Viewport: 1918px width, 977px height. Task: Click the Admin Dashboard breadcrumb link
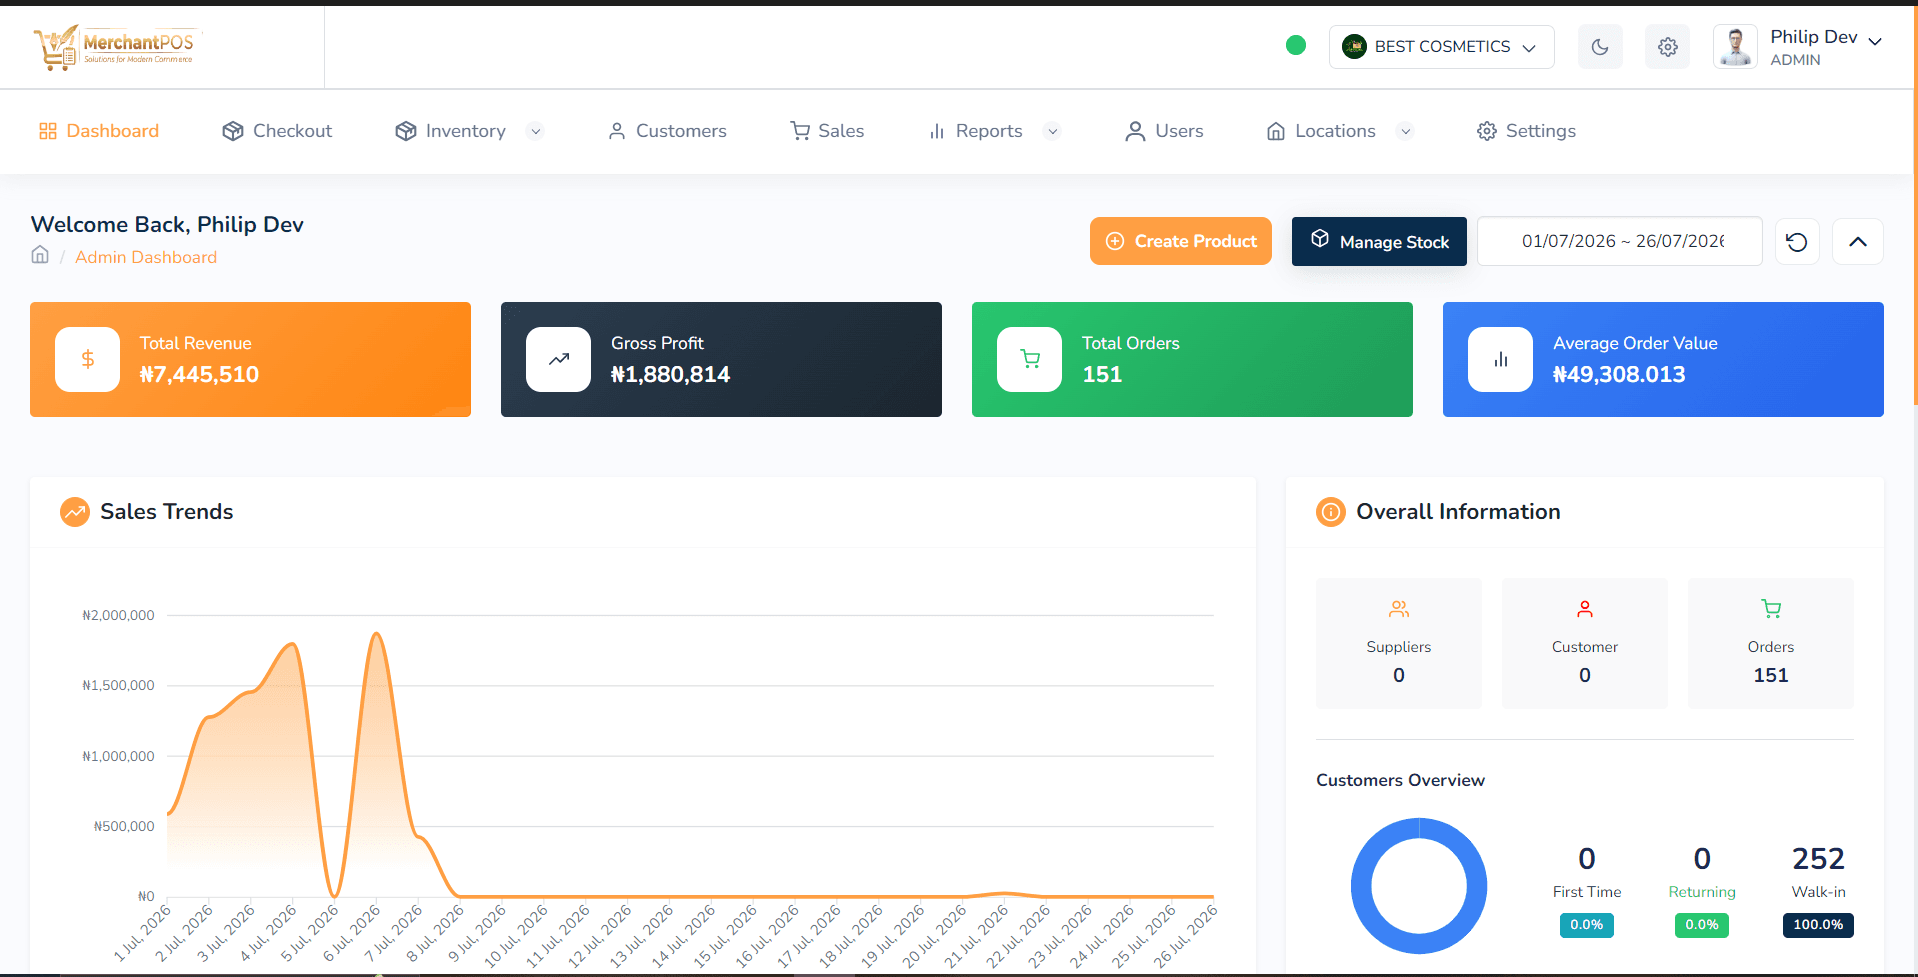point(146,257)
